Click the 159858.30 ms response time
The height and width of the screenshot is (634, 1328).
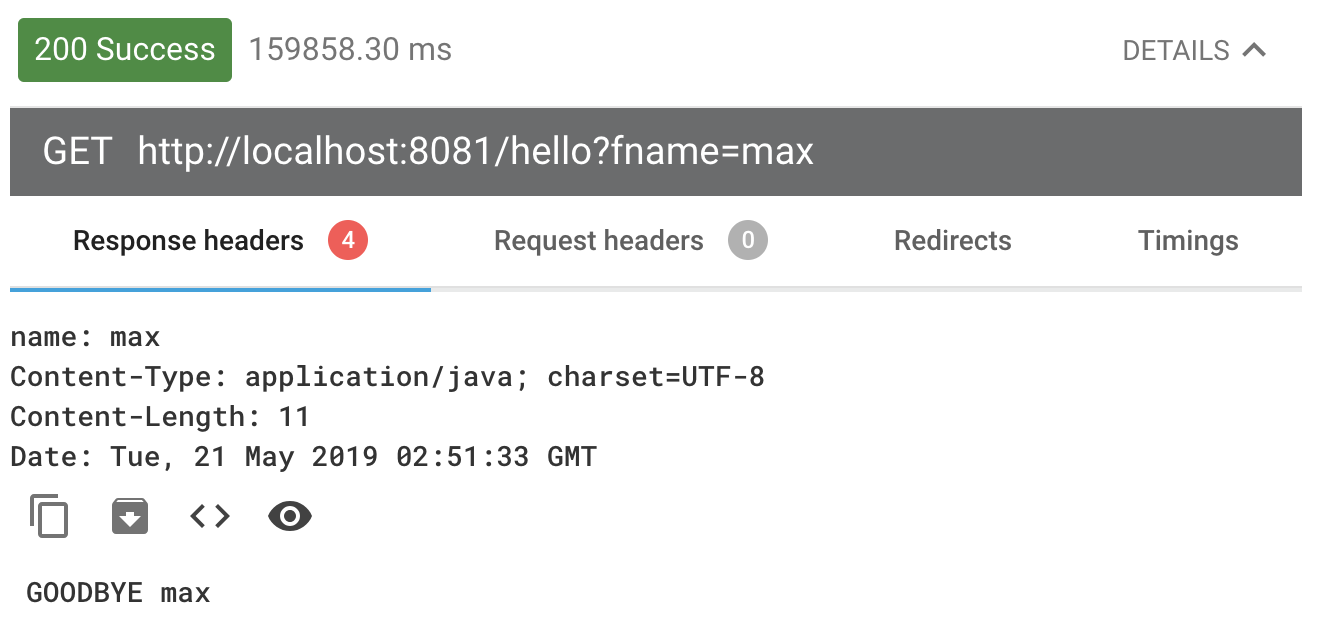[350, 49]
